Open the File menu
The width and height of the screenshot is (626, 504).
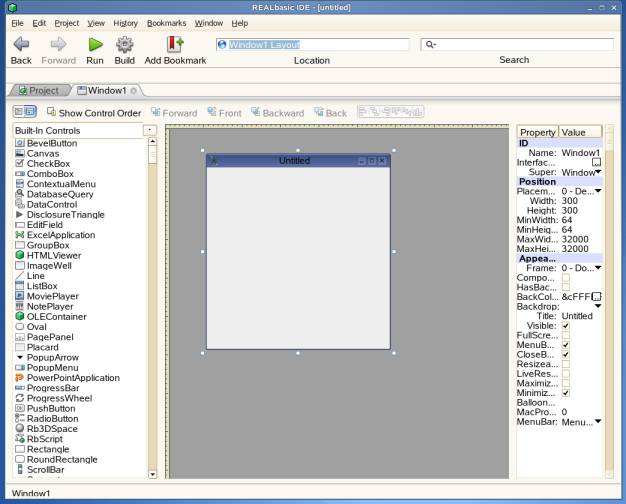point(17,23)
